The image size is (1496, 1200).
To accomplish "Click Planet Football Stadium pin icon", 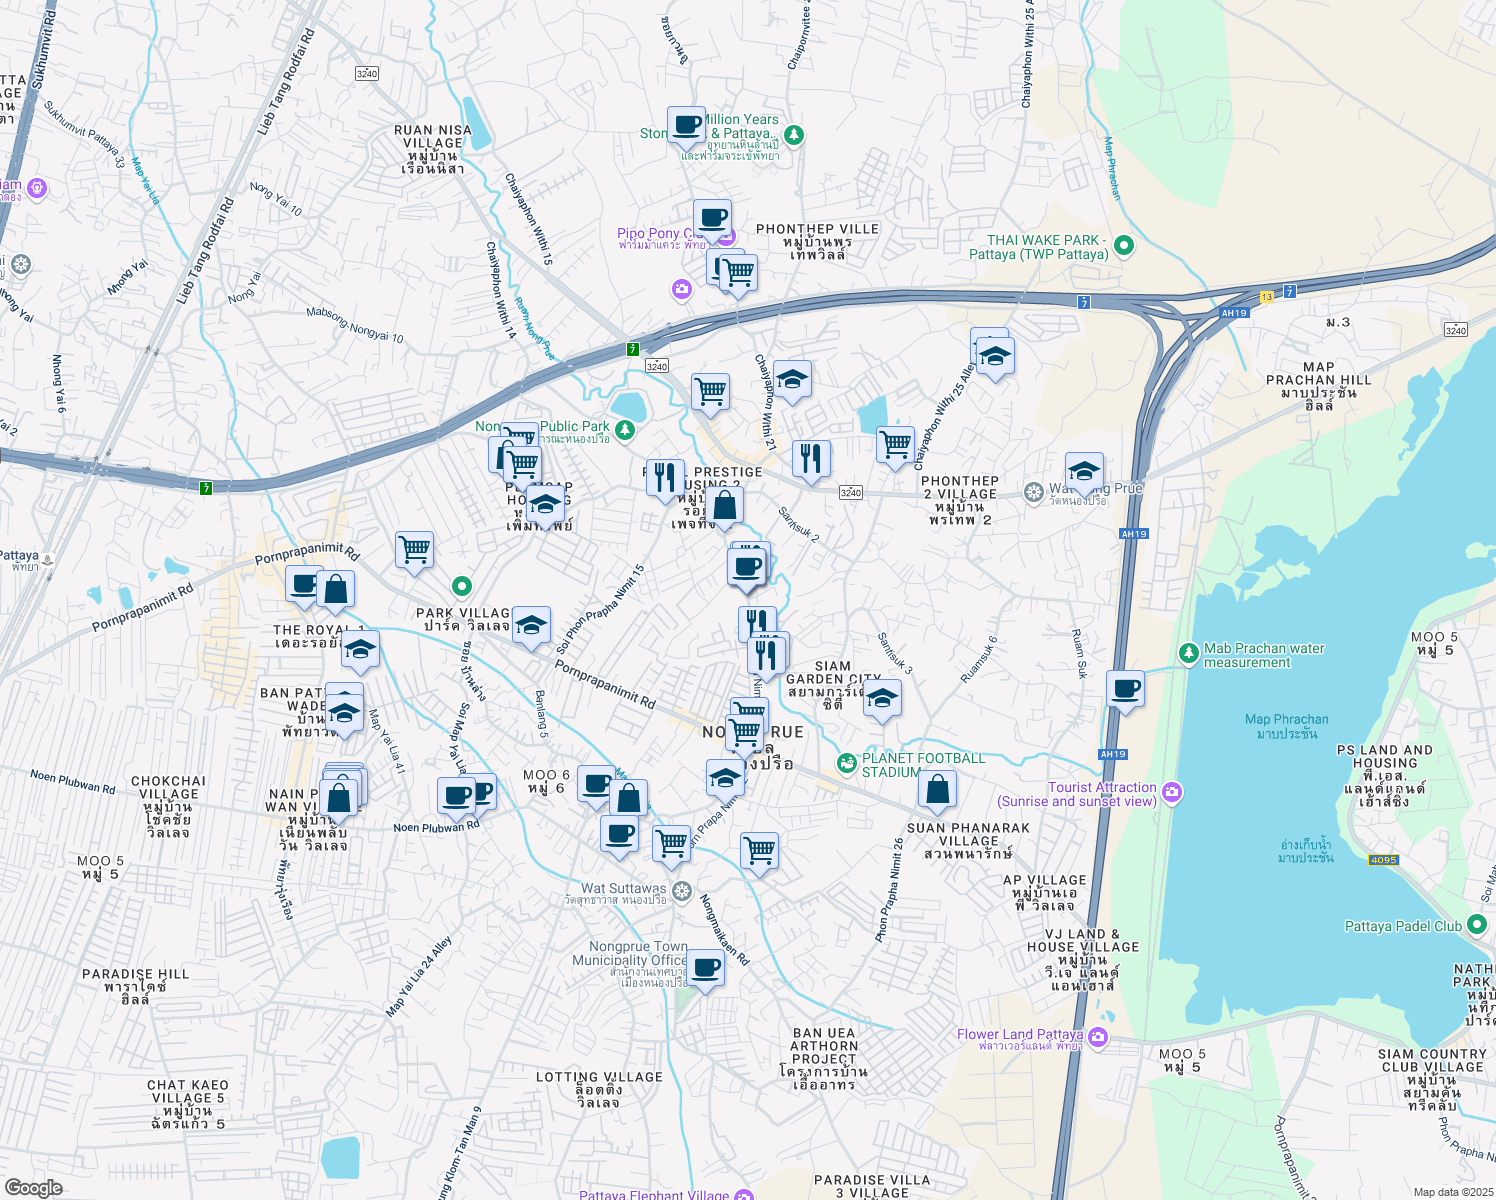I will tap(848, 764).
